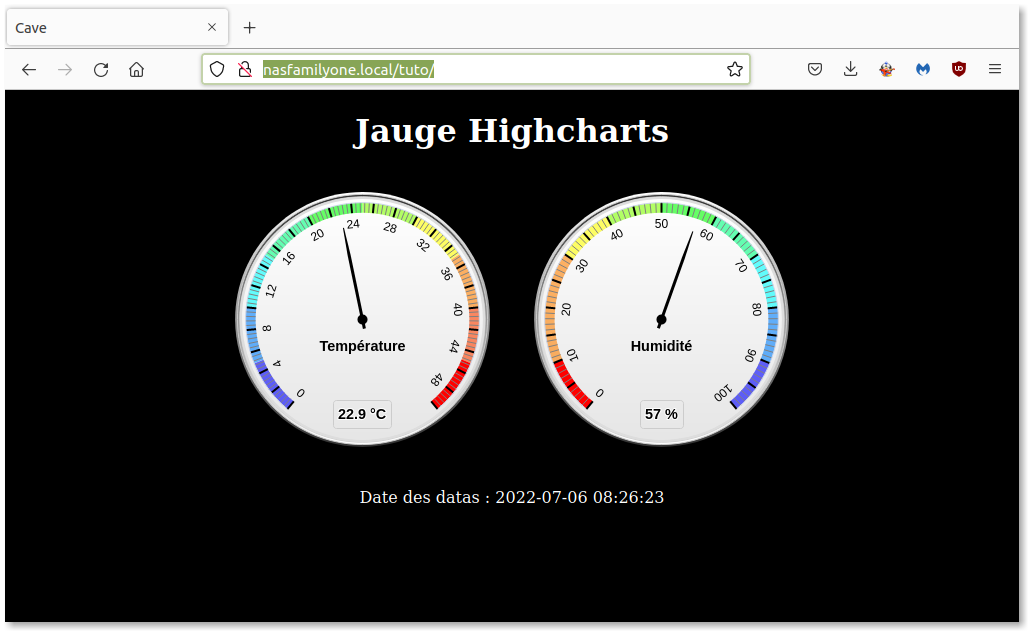Click the 57 % value box
This screenshot has width=1028, height=631.
662,415
